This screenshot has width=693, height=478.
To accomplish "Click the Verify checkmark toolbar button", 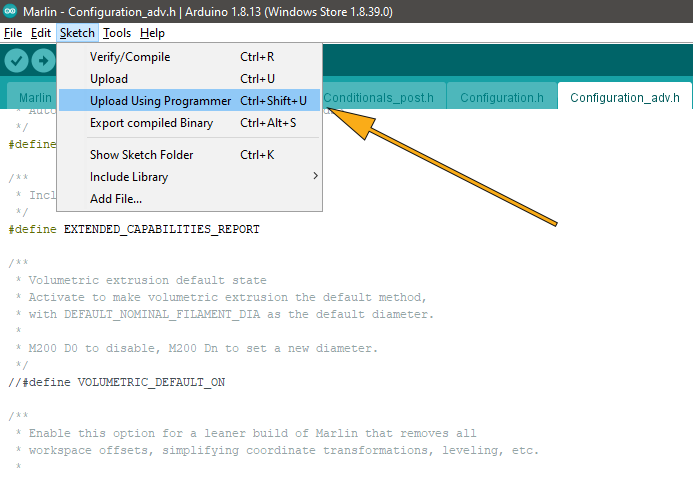I will pyautogui.click(x=16, y=61).
